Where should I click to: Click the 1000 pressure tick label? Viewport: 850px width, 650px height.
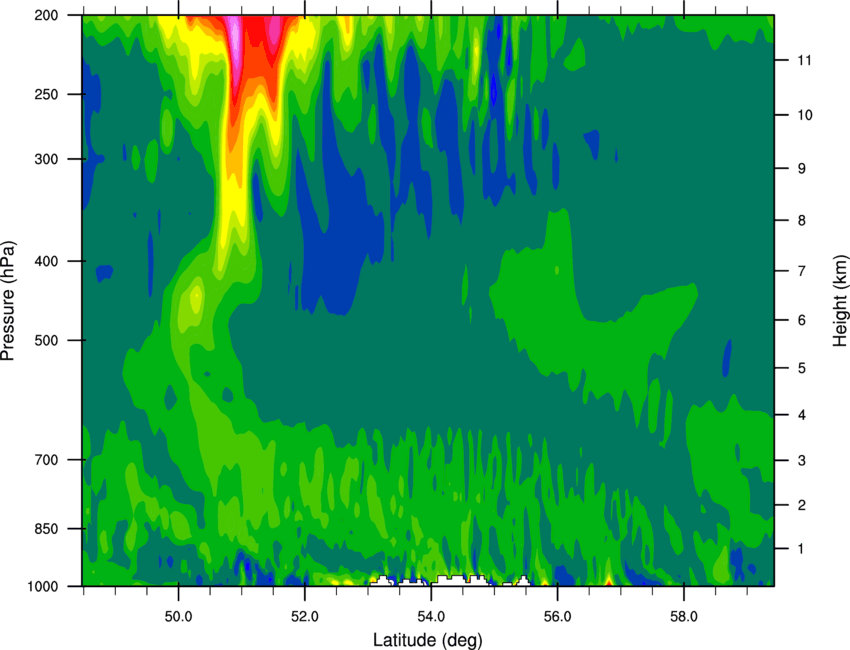click(x=42, y=587)
